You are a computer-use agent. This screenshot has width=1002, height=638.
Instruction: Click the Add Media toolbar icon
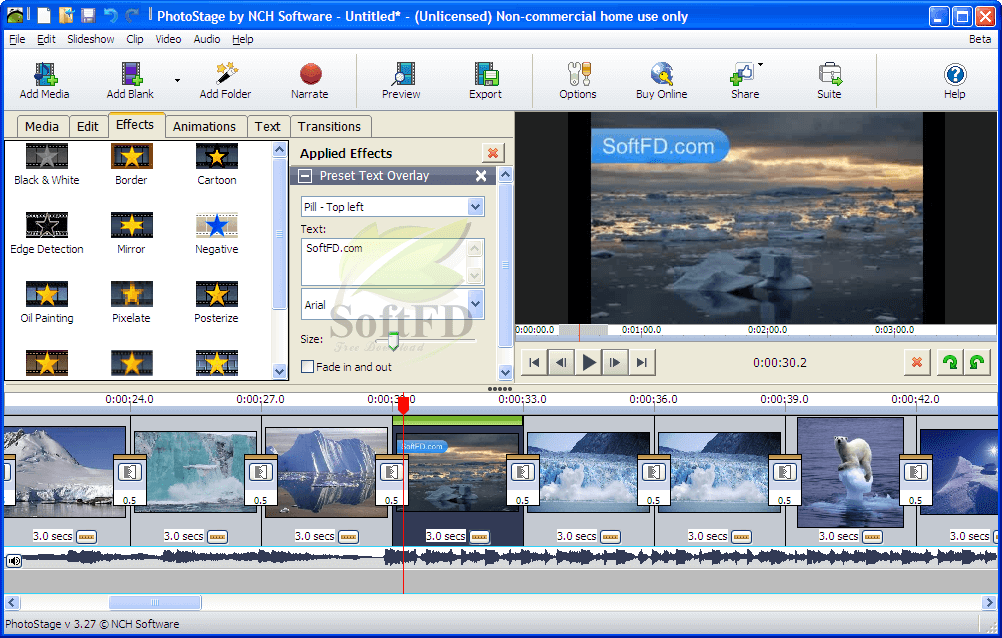pyautogui.click(x=45, y=75)
